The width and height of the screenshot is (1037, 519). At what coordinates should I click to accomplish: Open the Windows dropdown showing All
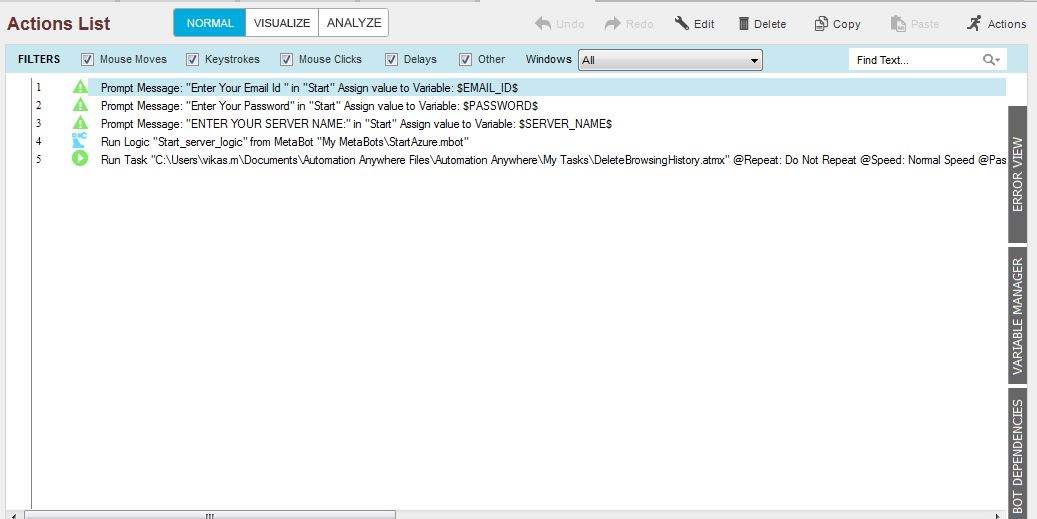coord(670,60)
